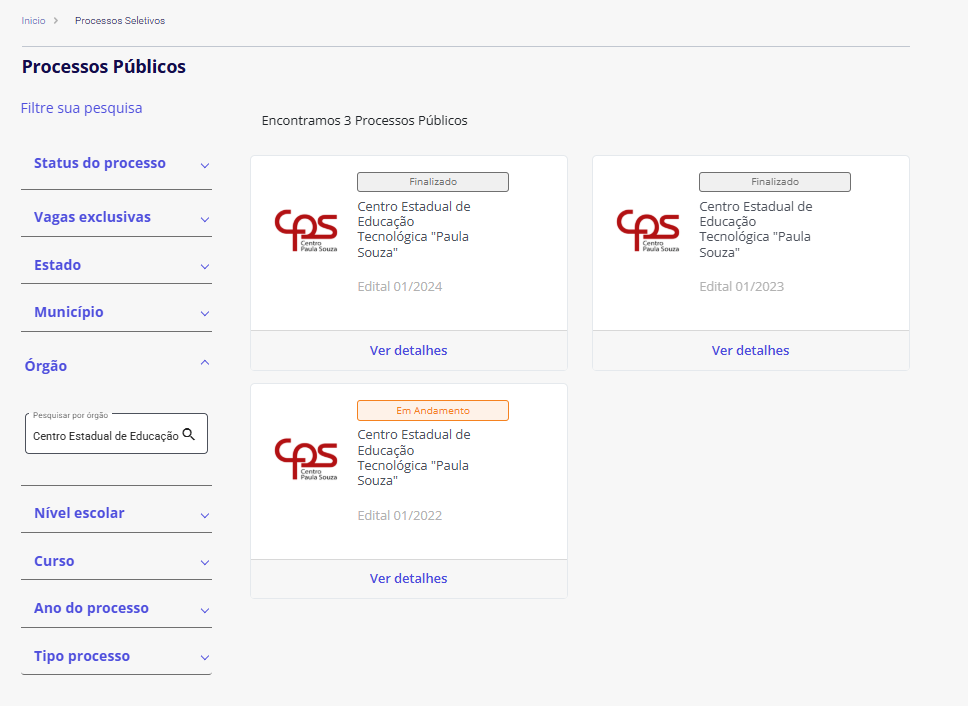Image resolution: width=968 pixels, height=706 pixels.
Task: Expand the Status do processo filter
Action: 204,165
